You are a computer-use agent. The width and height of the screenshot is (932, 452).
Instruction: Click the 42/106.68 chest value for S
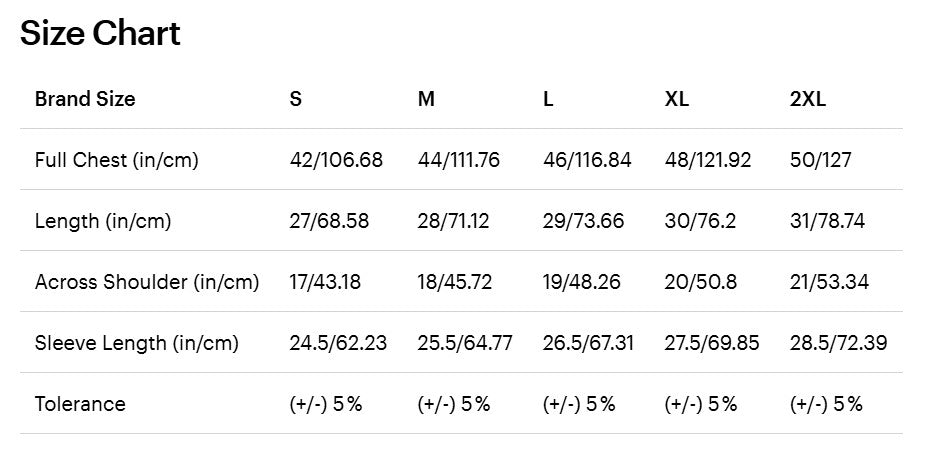(336, 160)
